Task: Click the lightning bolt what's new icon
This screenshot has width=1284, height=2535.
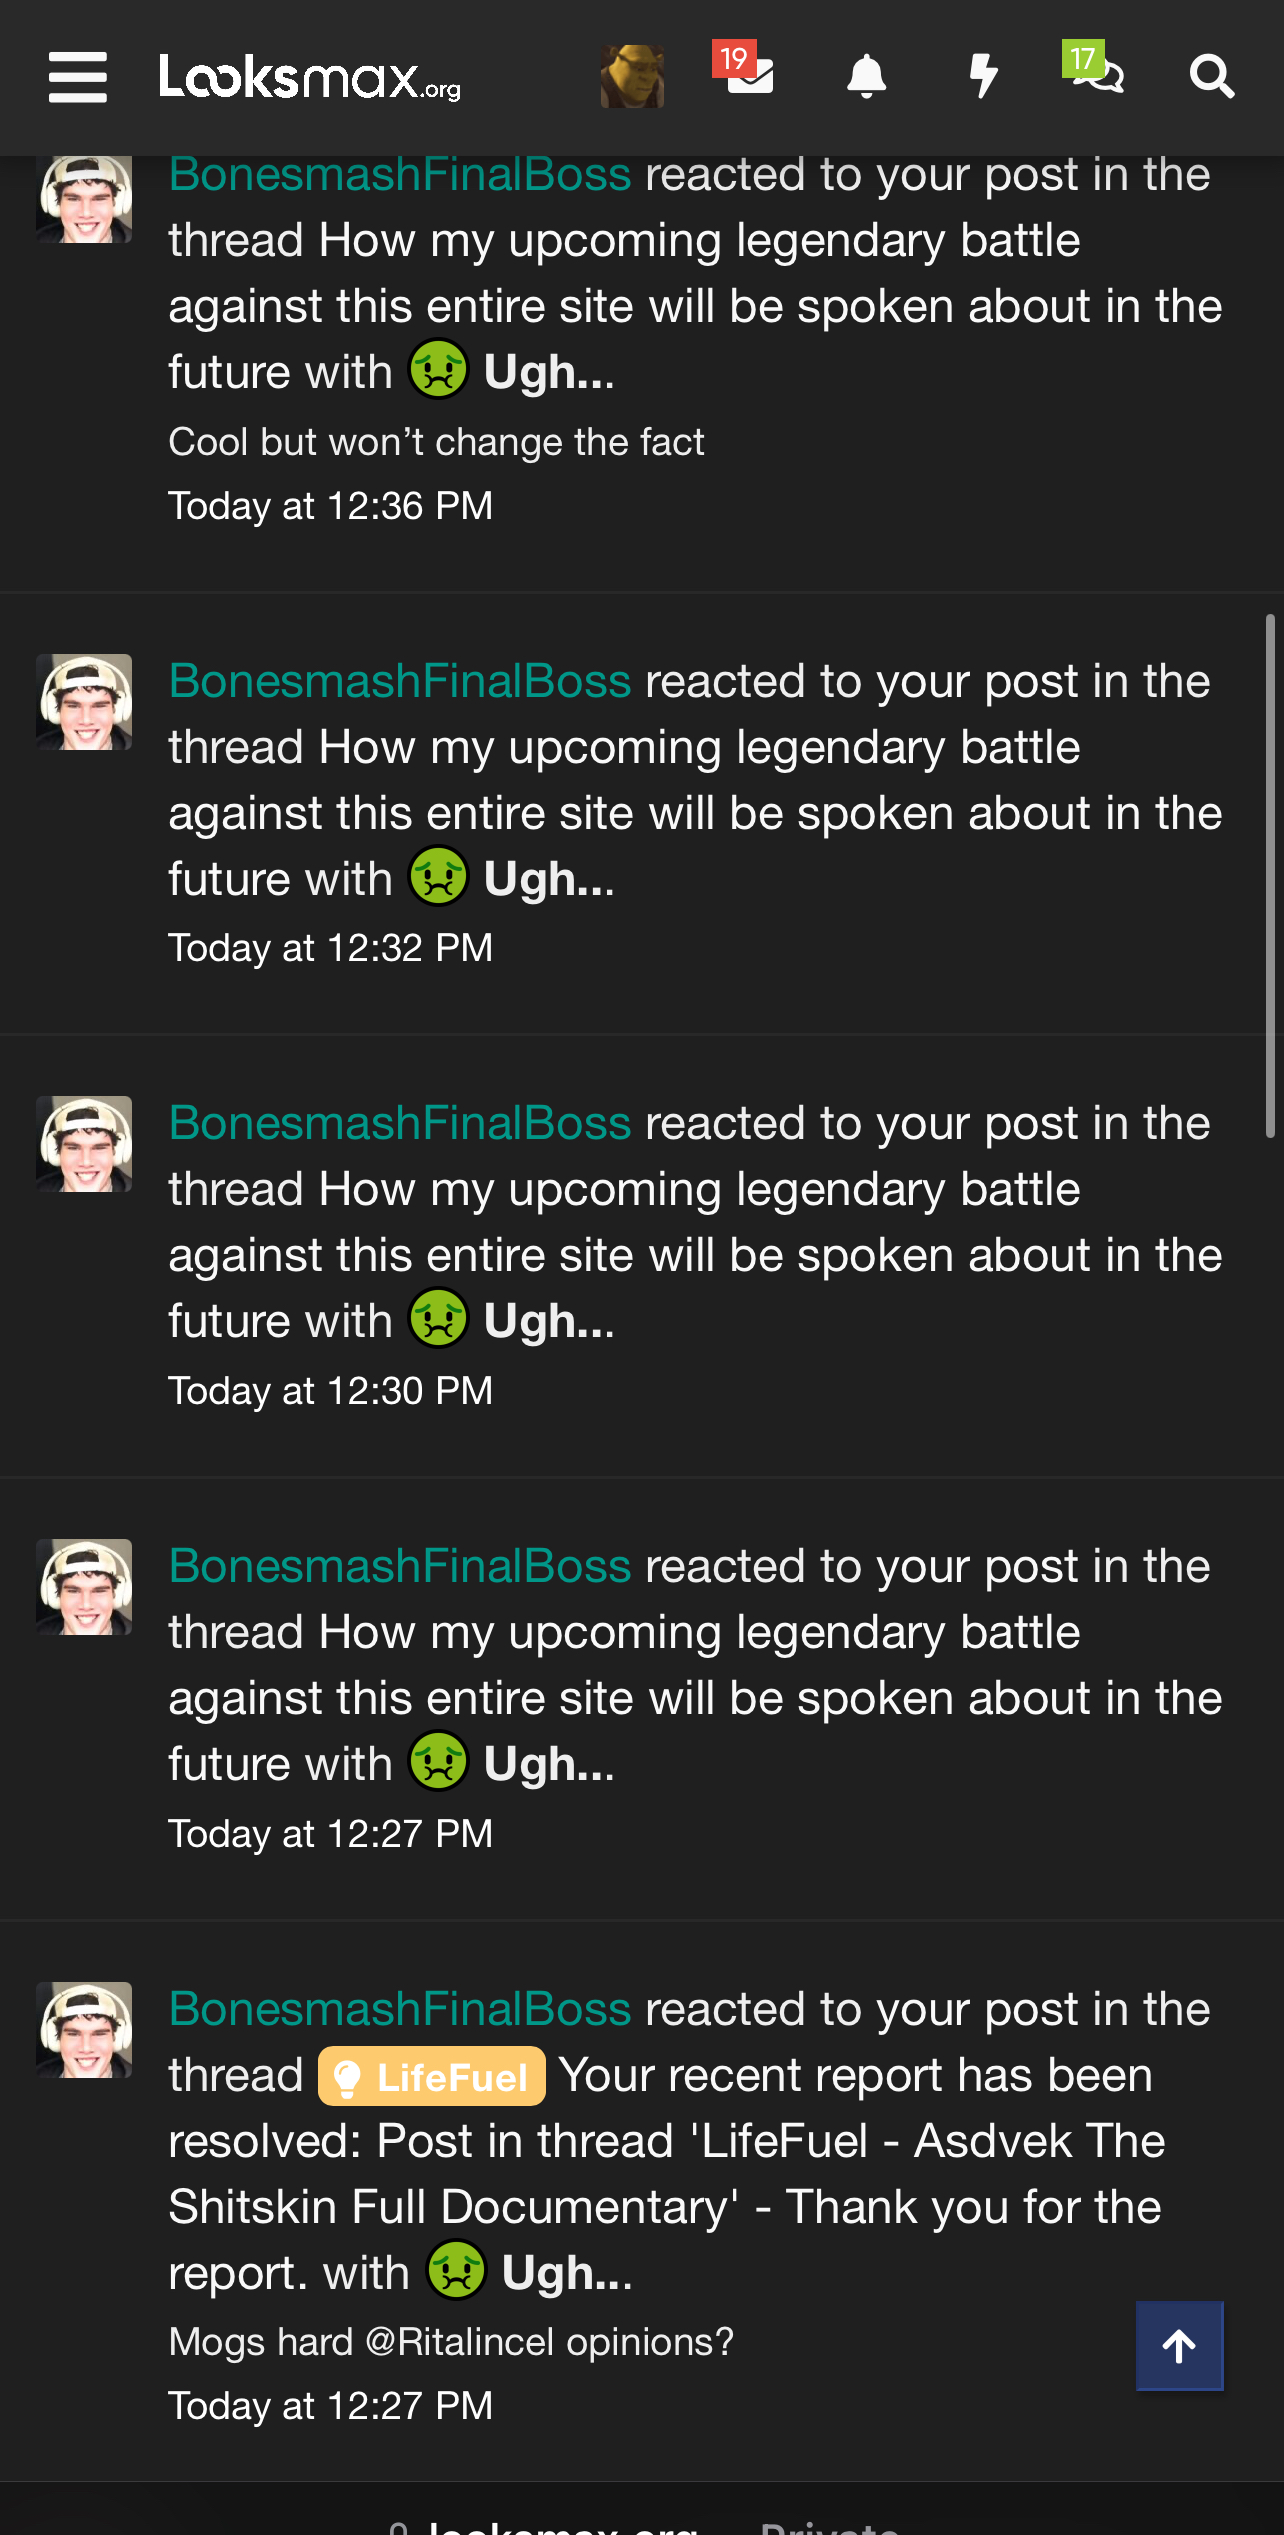Action: (984, 76)
